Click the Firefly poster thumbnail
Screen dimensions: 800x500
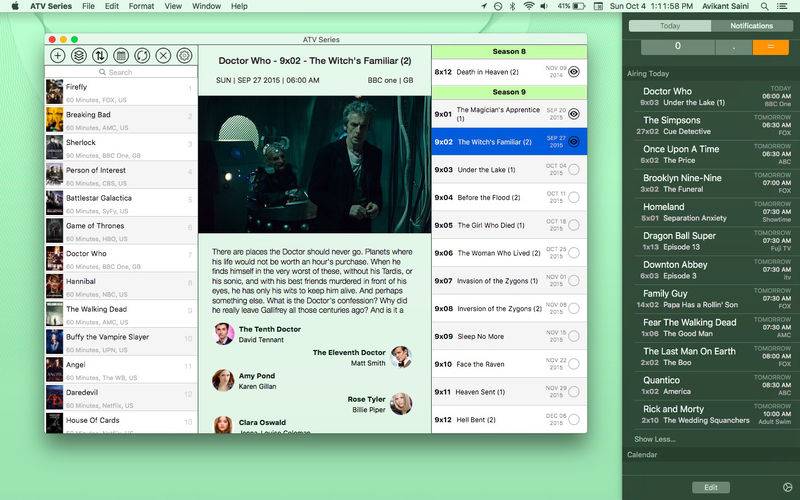(55, 92)
